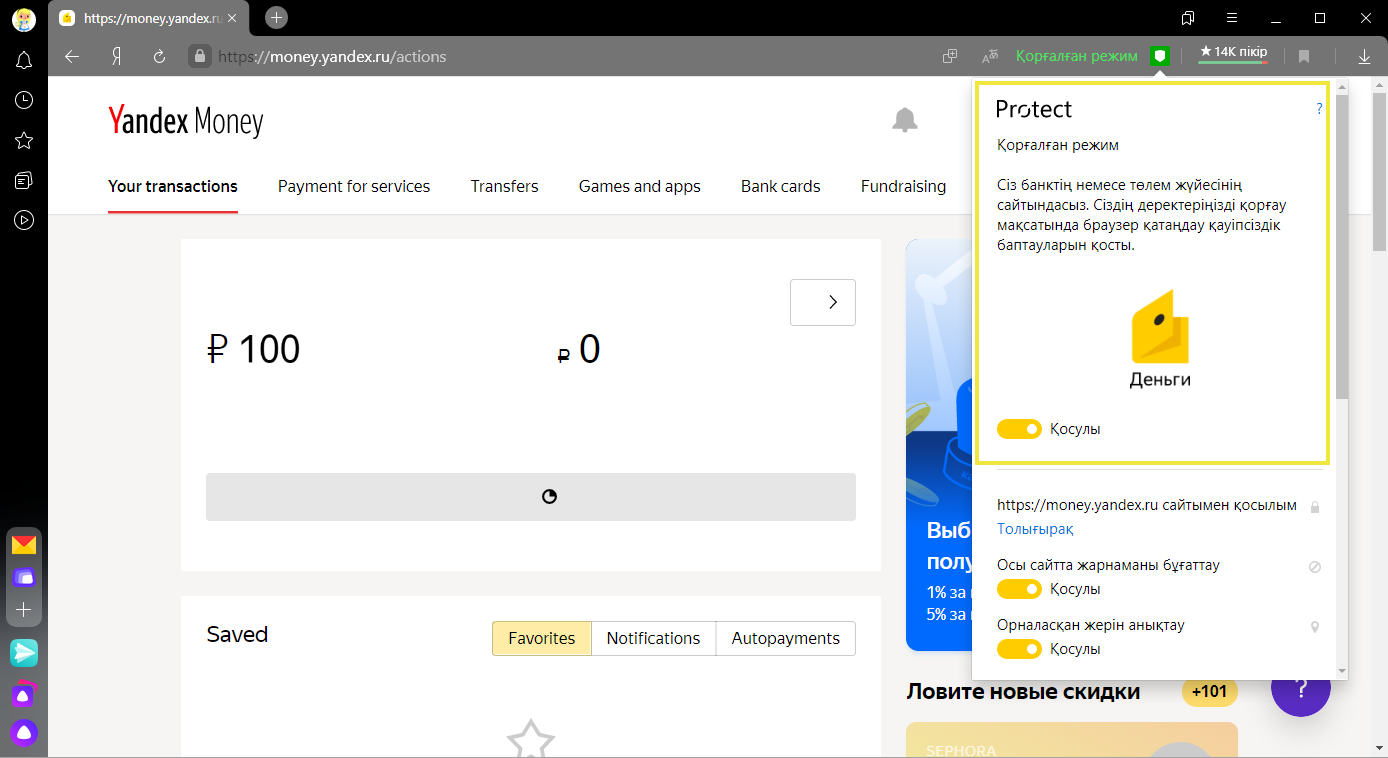The image size is (1388, 758).
Task: Click the green Protect shield icon
Action: 1159,56
